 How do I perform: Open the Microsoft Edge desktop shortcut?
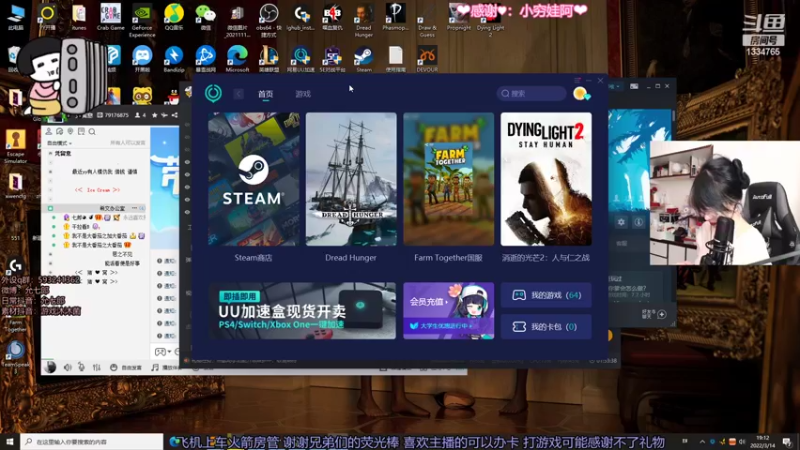click(x=237, y=59)
